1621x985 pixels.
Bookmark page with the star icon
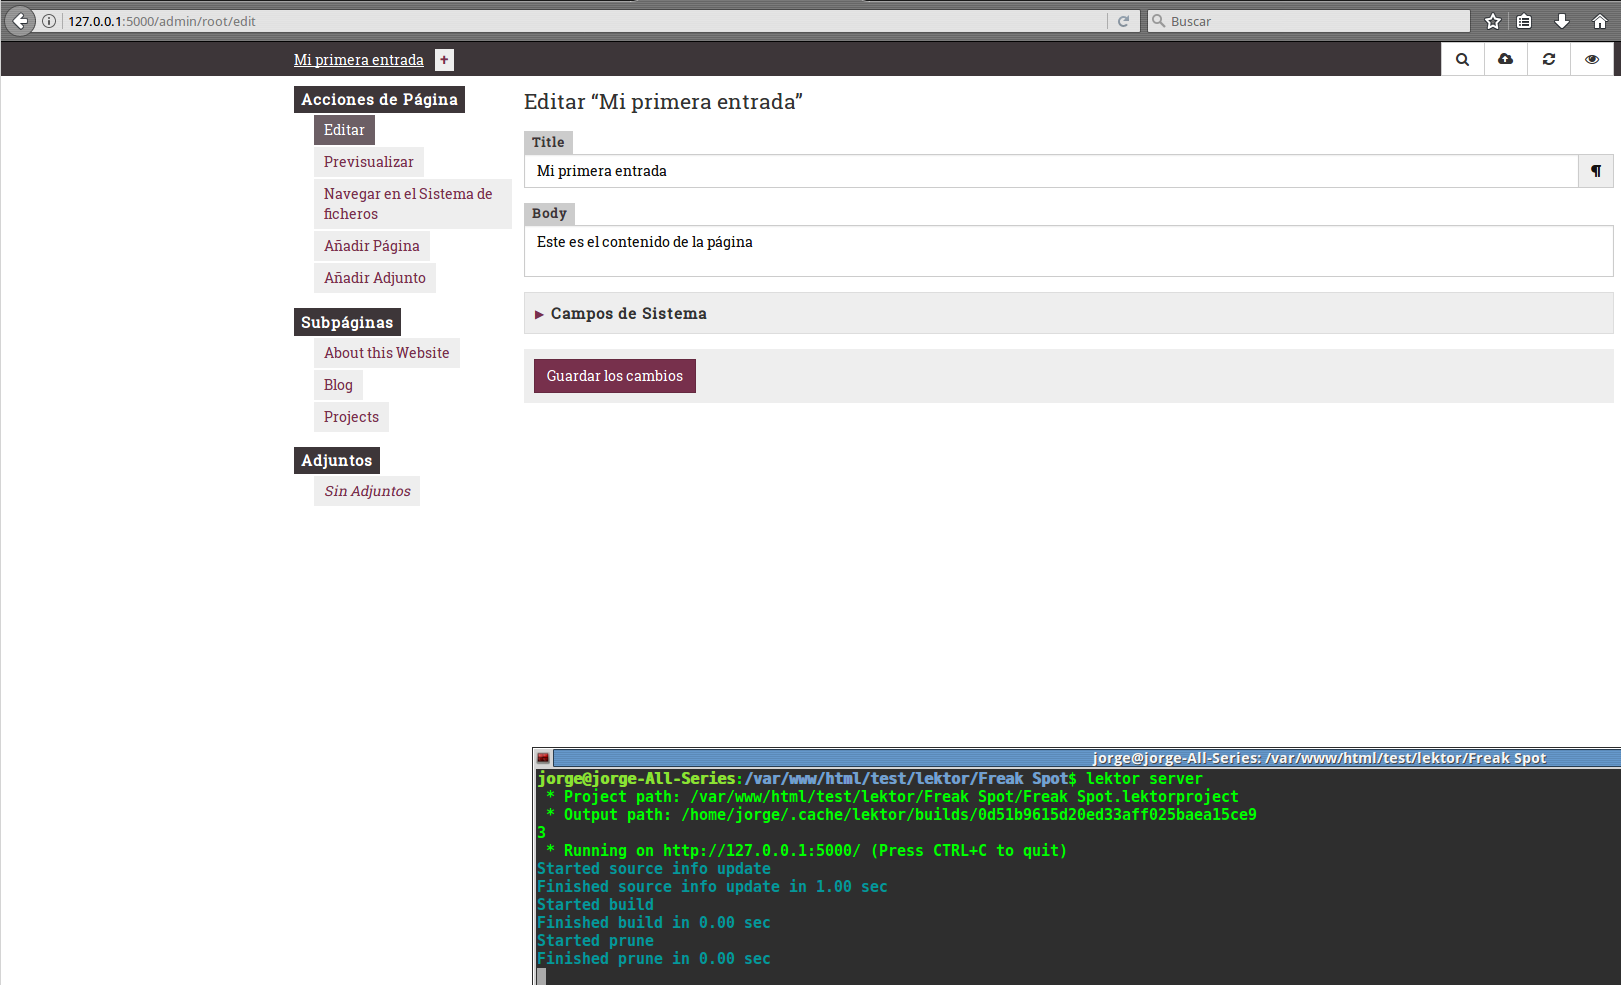pyautogui.click(x=1492, y=21)
